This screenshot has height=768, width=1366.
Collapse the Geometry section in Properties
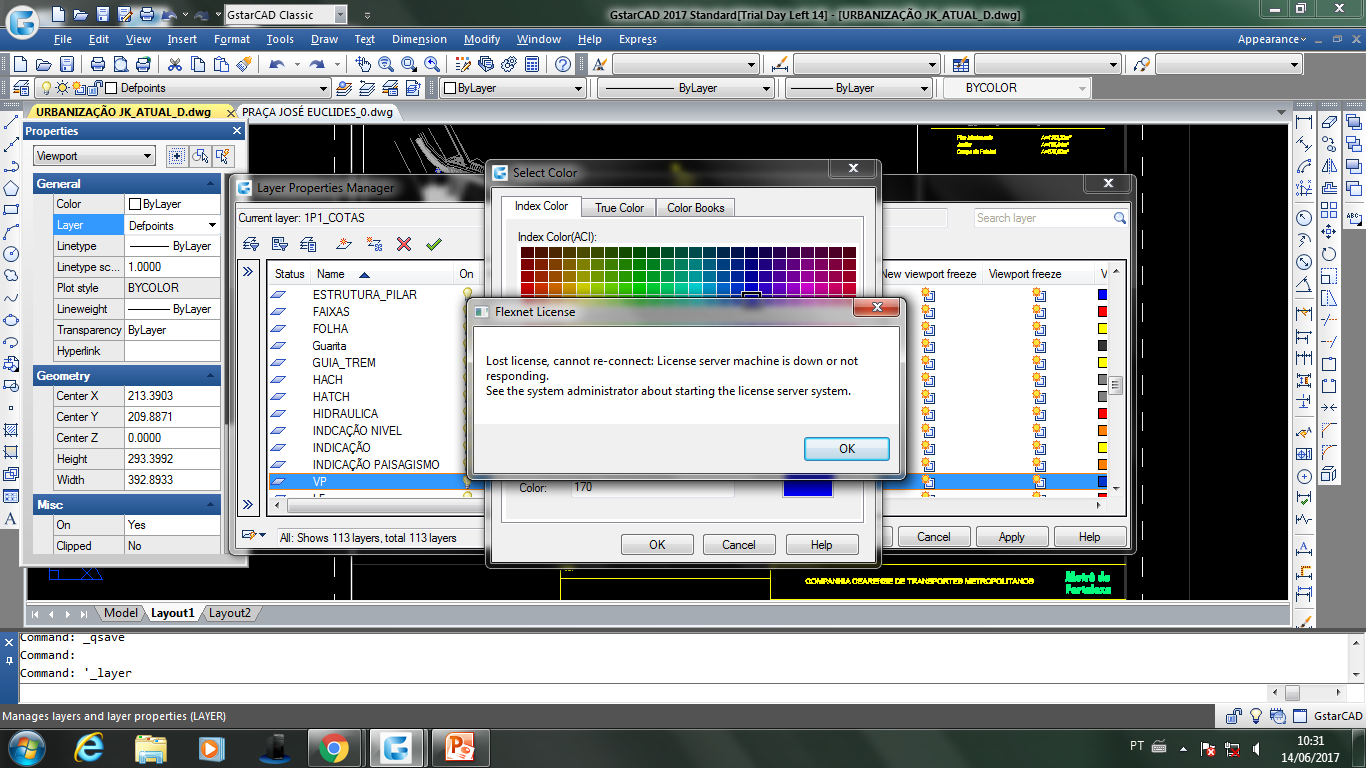click(x=211, y=375)
